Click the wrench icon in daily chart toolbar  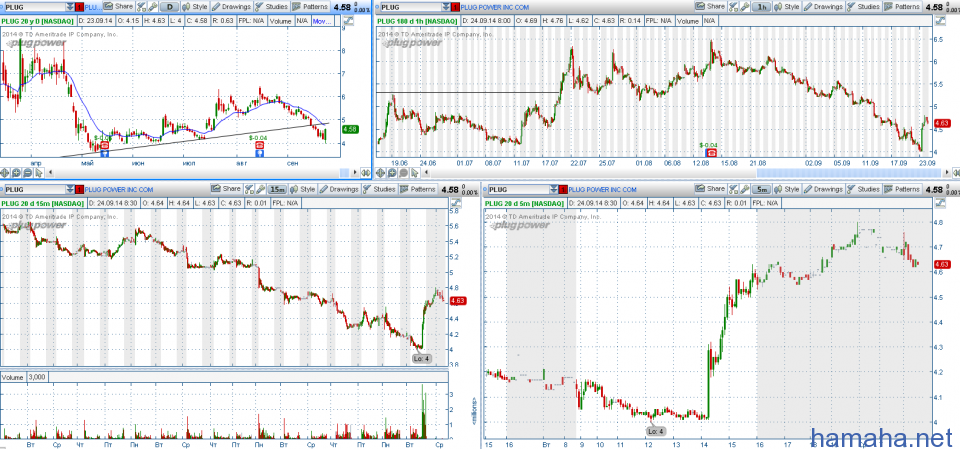point(152,7)
